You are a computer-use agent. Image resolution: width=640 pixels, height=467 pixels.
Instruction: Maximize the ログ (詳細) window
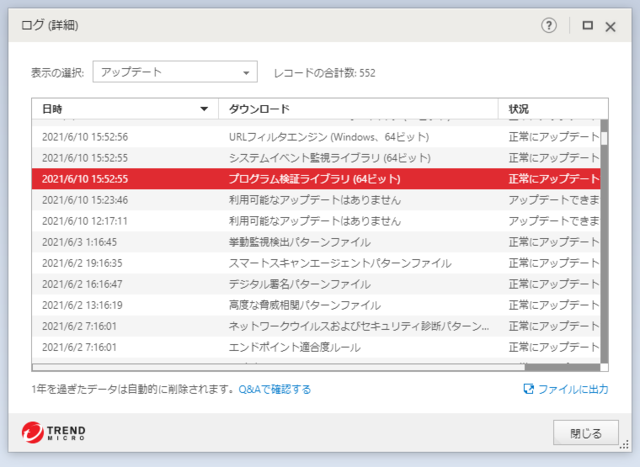coord(587,26)
